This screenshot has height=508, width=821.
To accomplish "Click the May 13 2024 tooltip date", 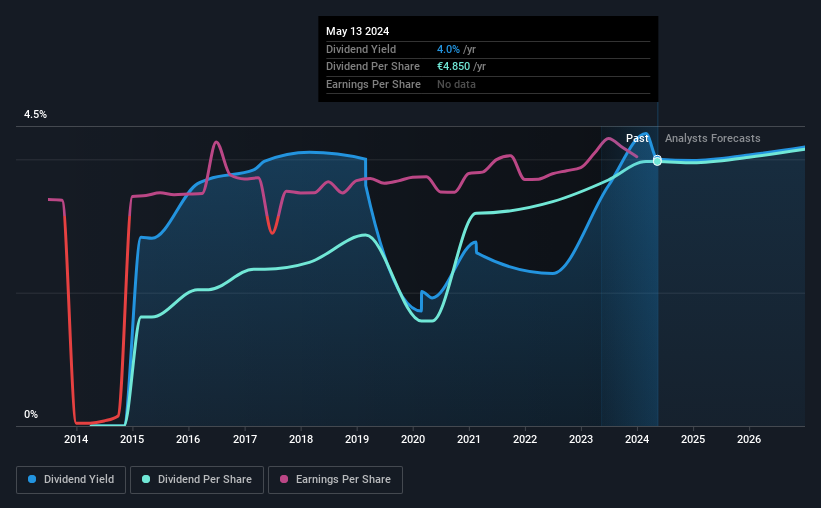I will point(358,31).
